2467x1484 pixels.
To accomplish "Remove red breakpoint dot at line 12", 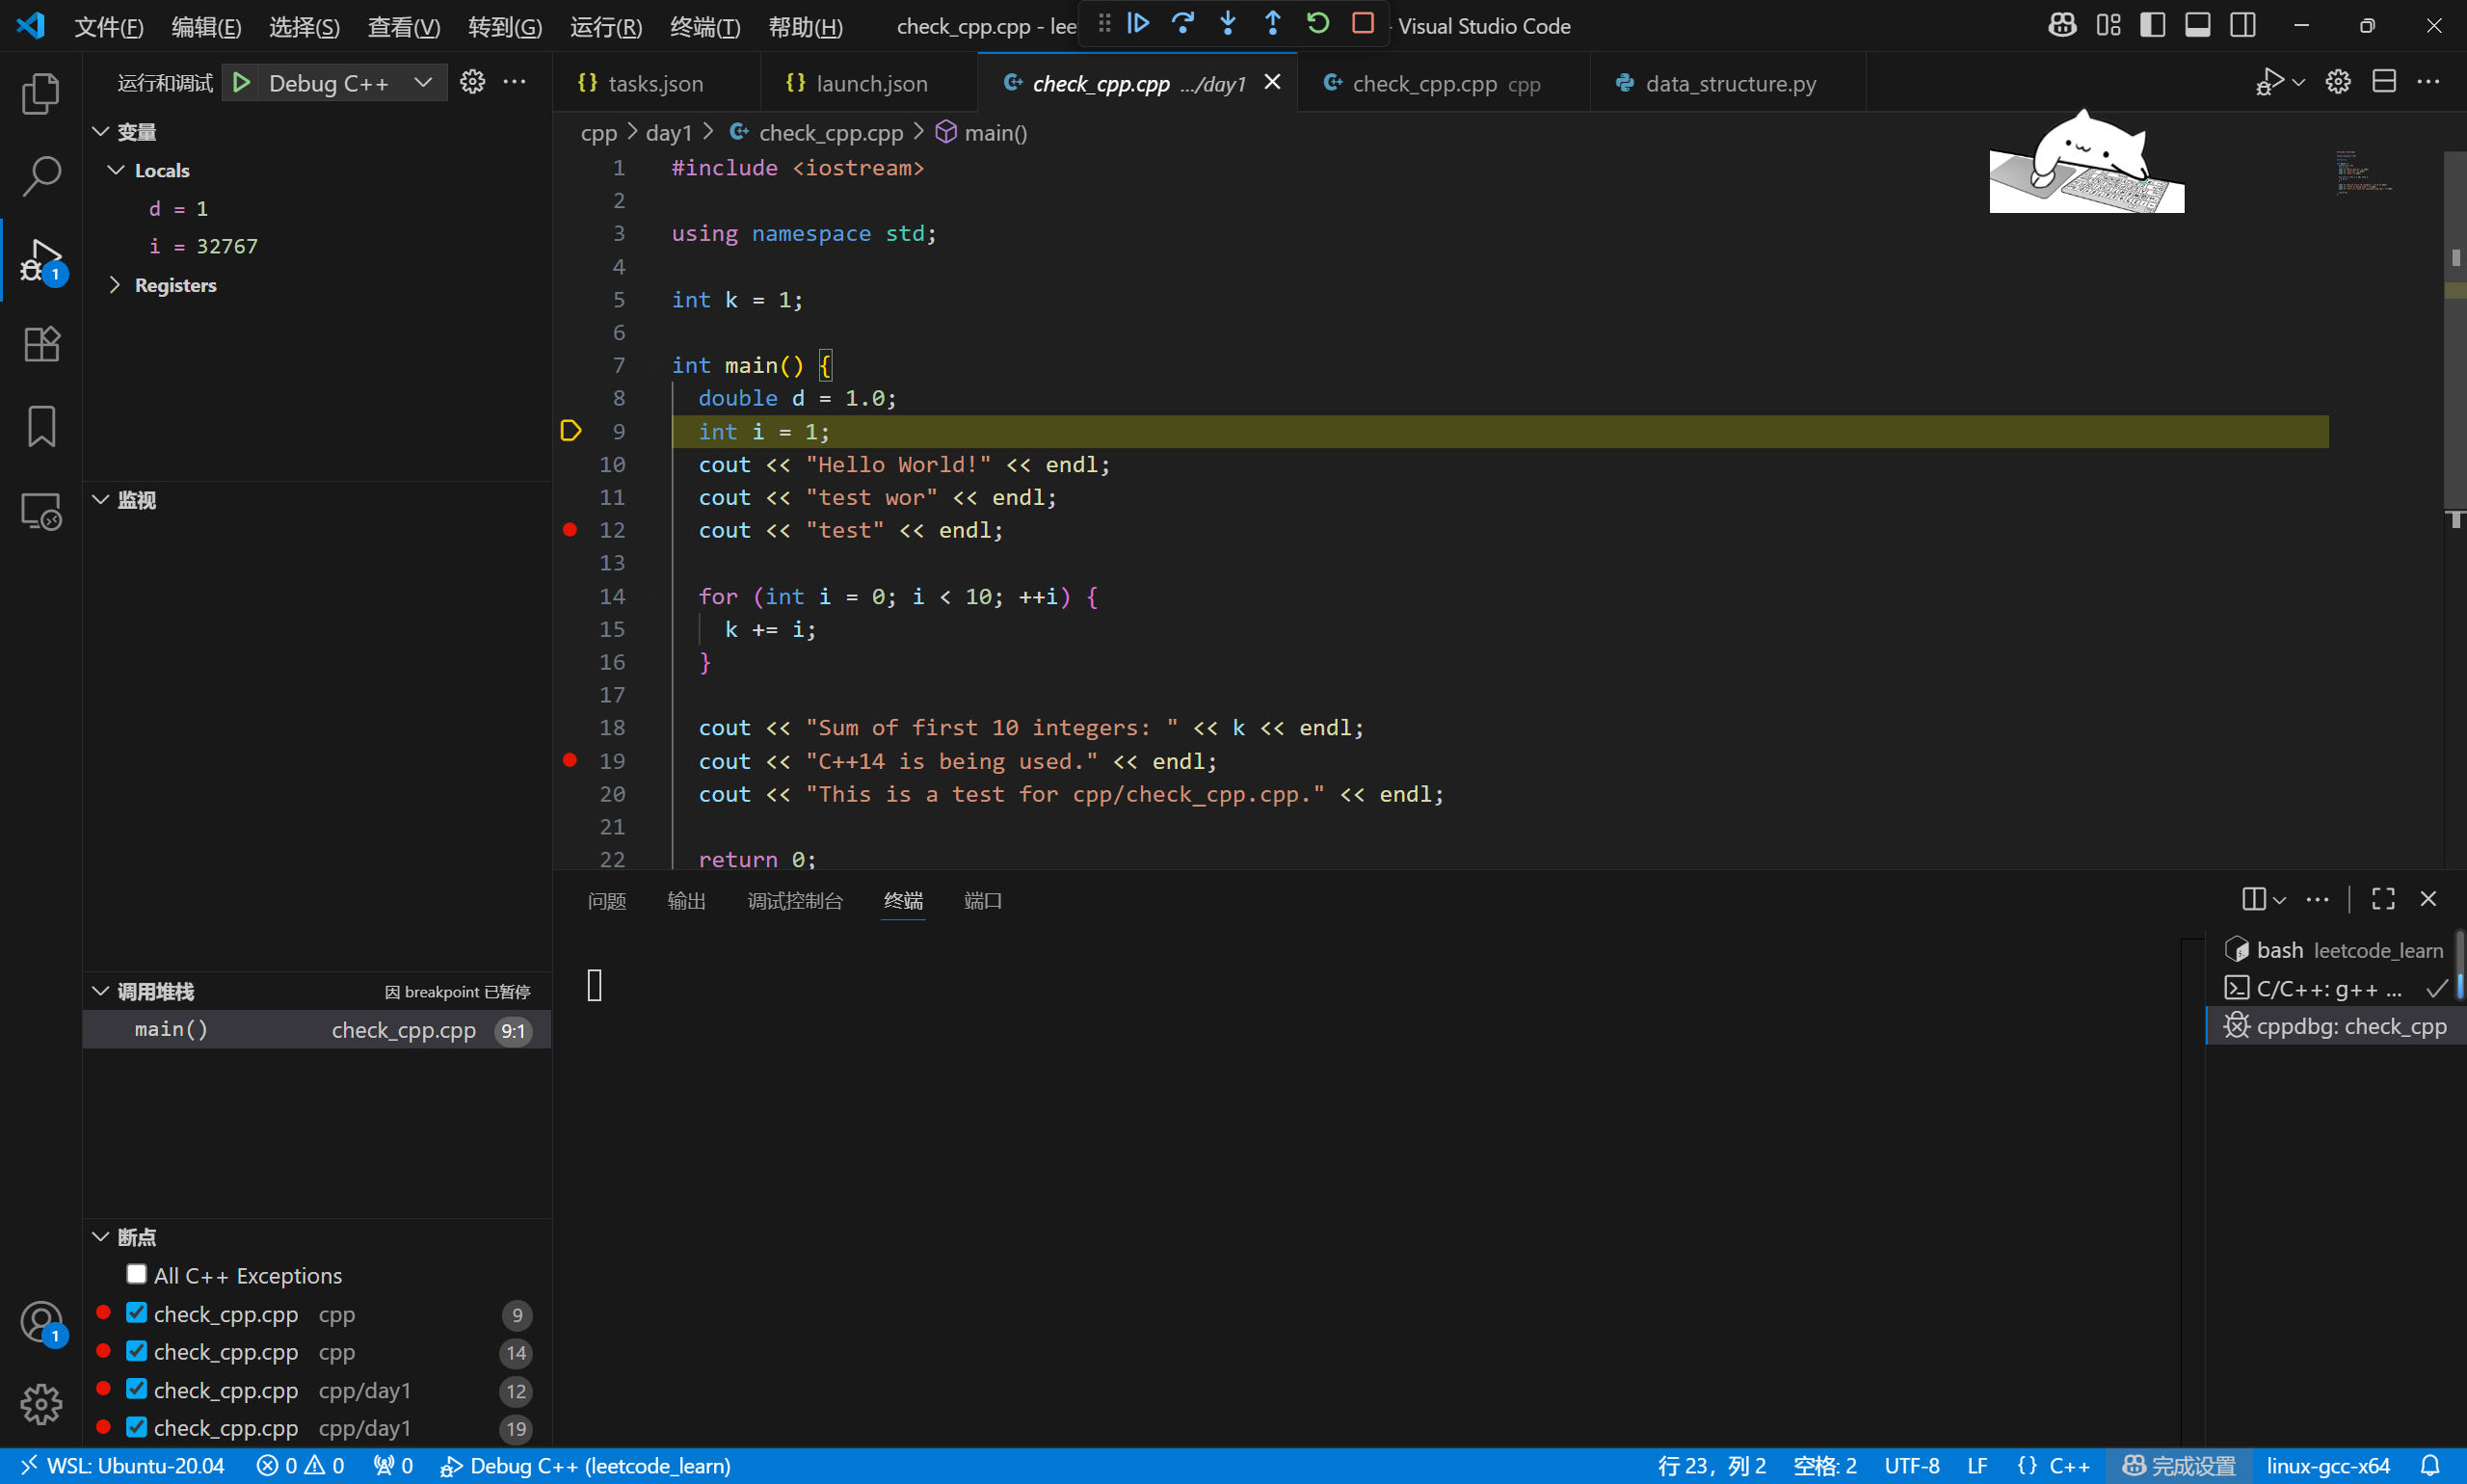I will pos(569,530).
